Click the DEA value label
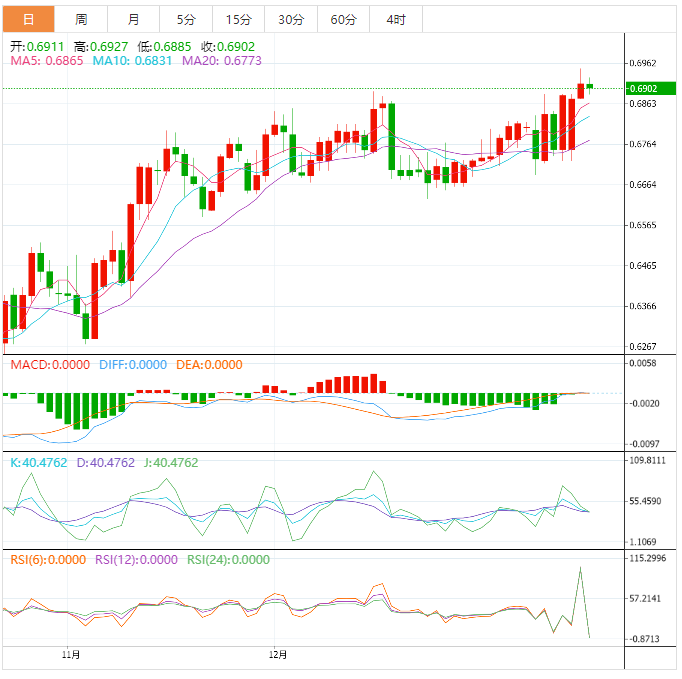The width and height of the screenshot is (682, 679). click(x=209, y=365)
